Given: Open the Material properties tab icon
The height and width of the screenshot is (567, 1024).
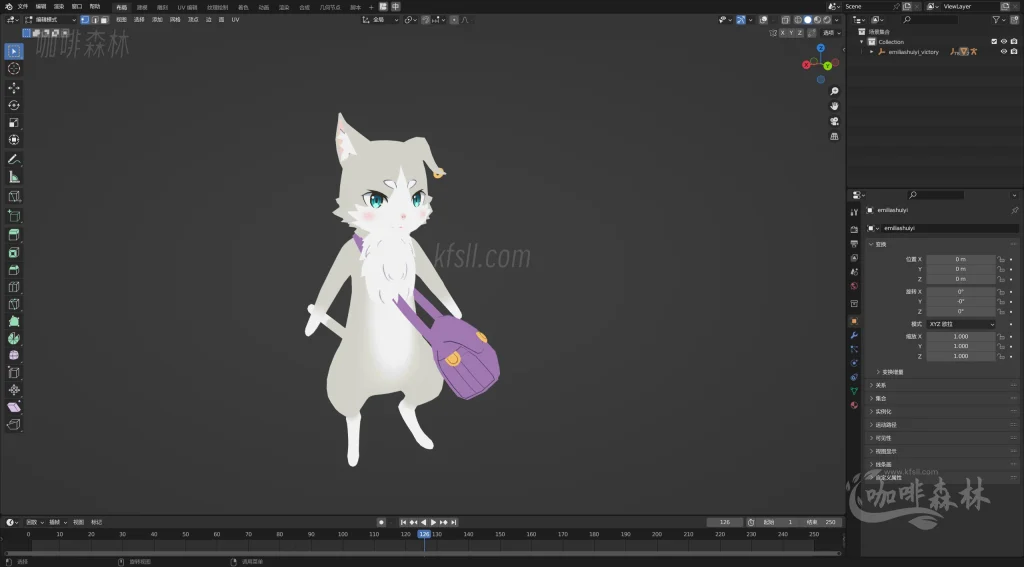Looking at the screenshot, I should pos(854,405).
